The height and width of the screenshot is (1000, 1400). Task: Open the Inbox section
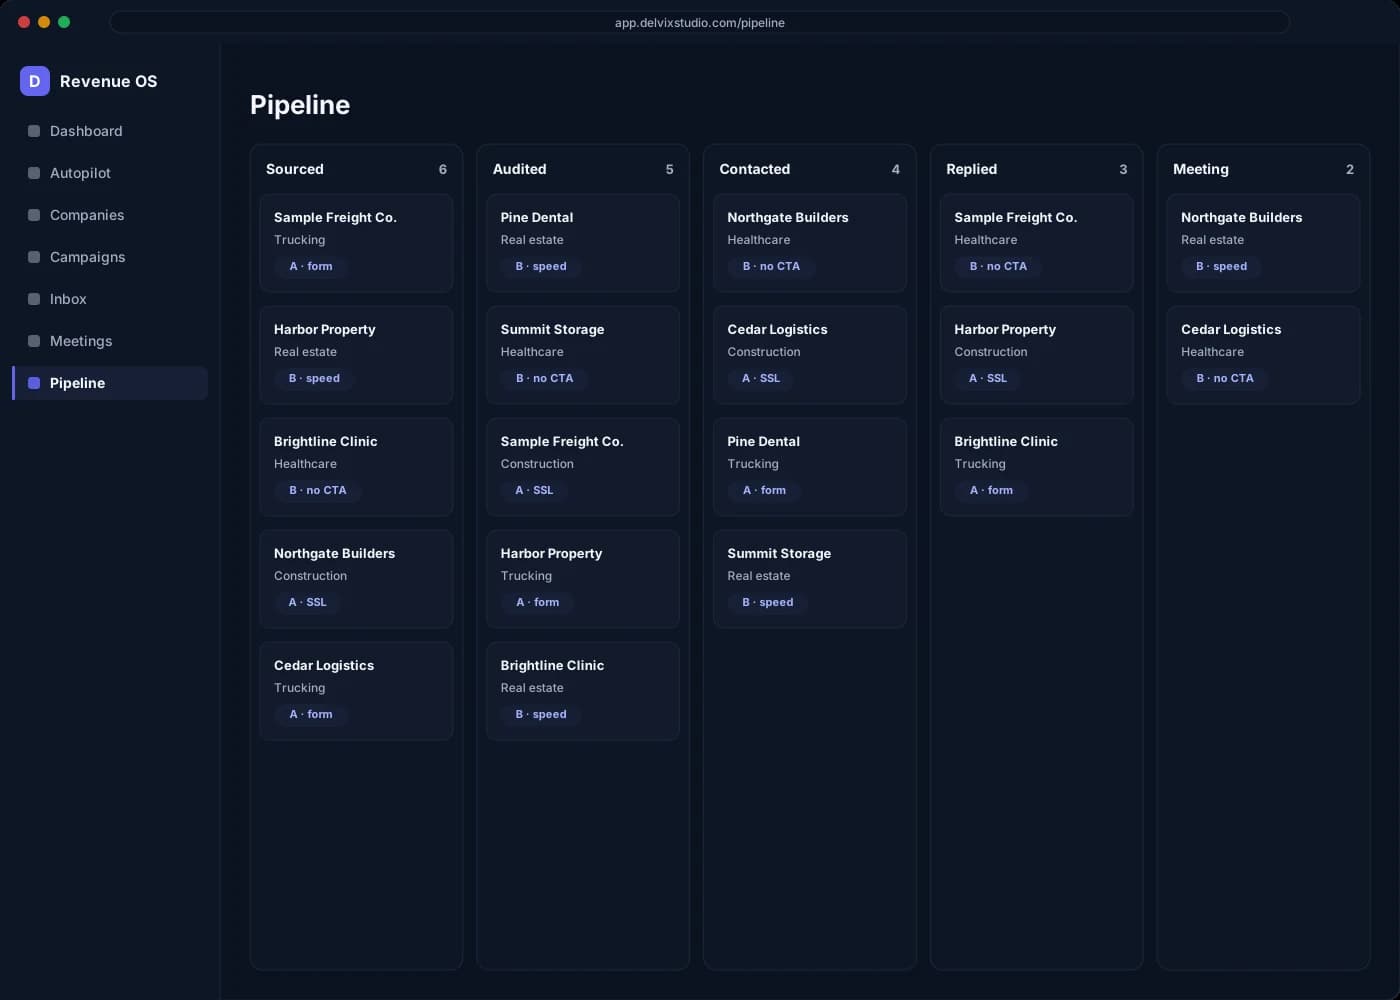[x=110, y=299]
